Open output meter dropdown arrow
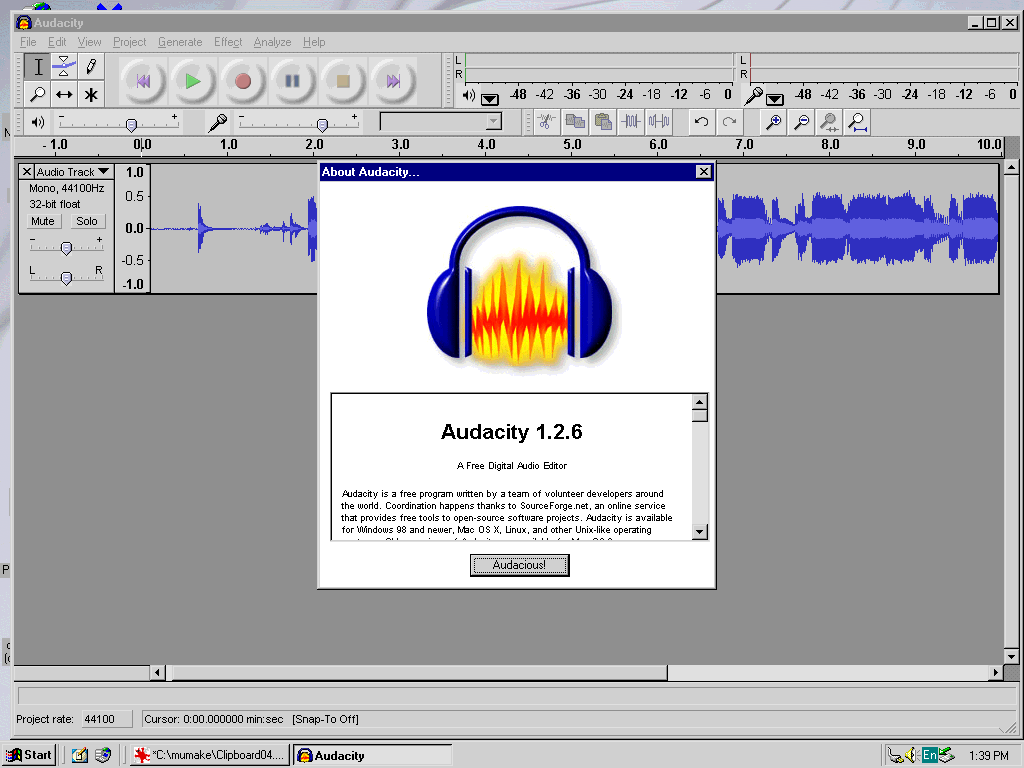 (x=490, y=99)
